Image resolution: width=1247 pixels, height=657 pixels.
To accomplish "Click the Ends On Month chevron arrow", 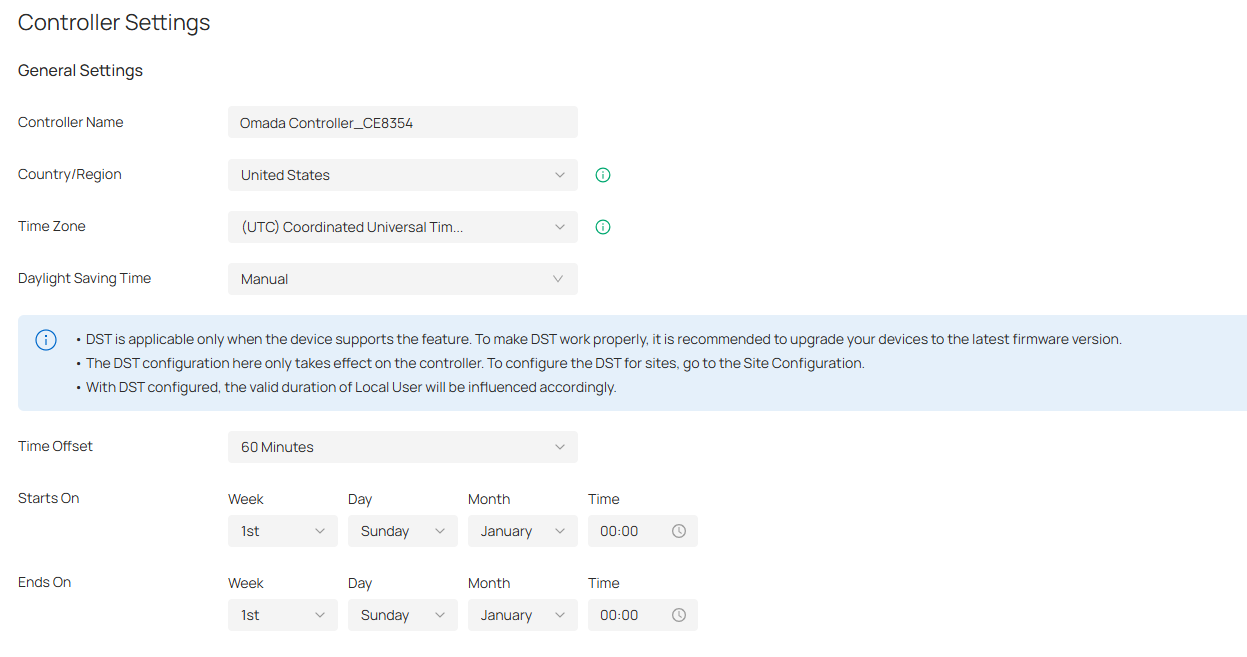I will [560, 615].
